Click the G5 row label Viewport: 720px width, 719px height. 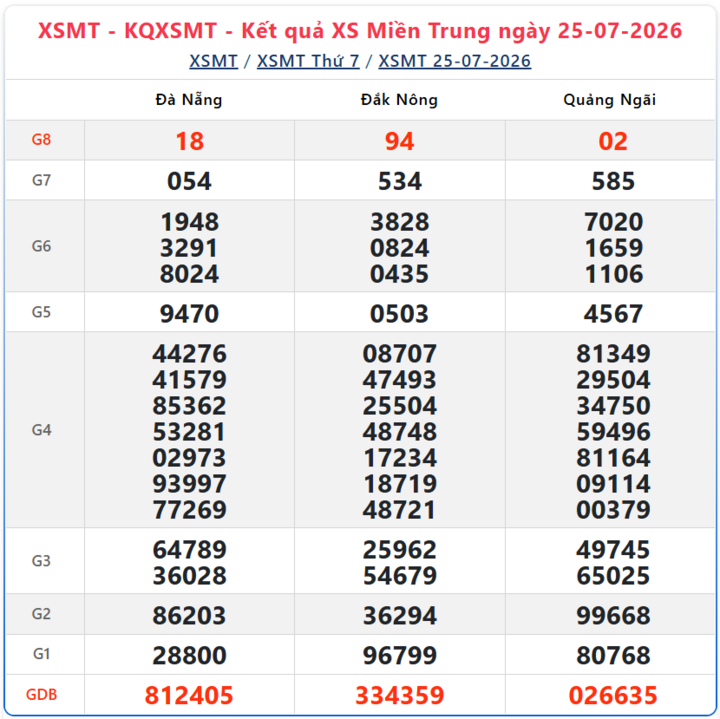(41, 312)
